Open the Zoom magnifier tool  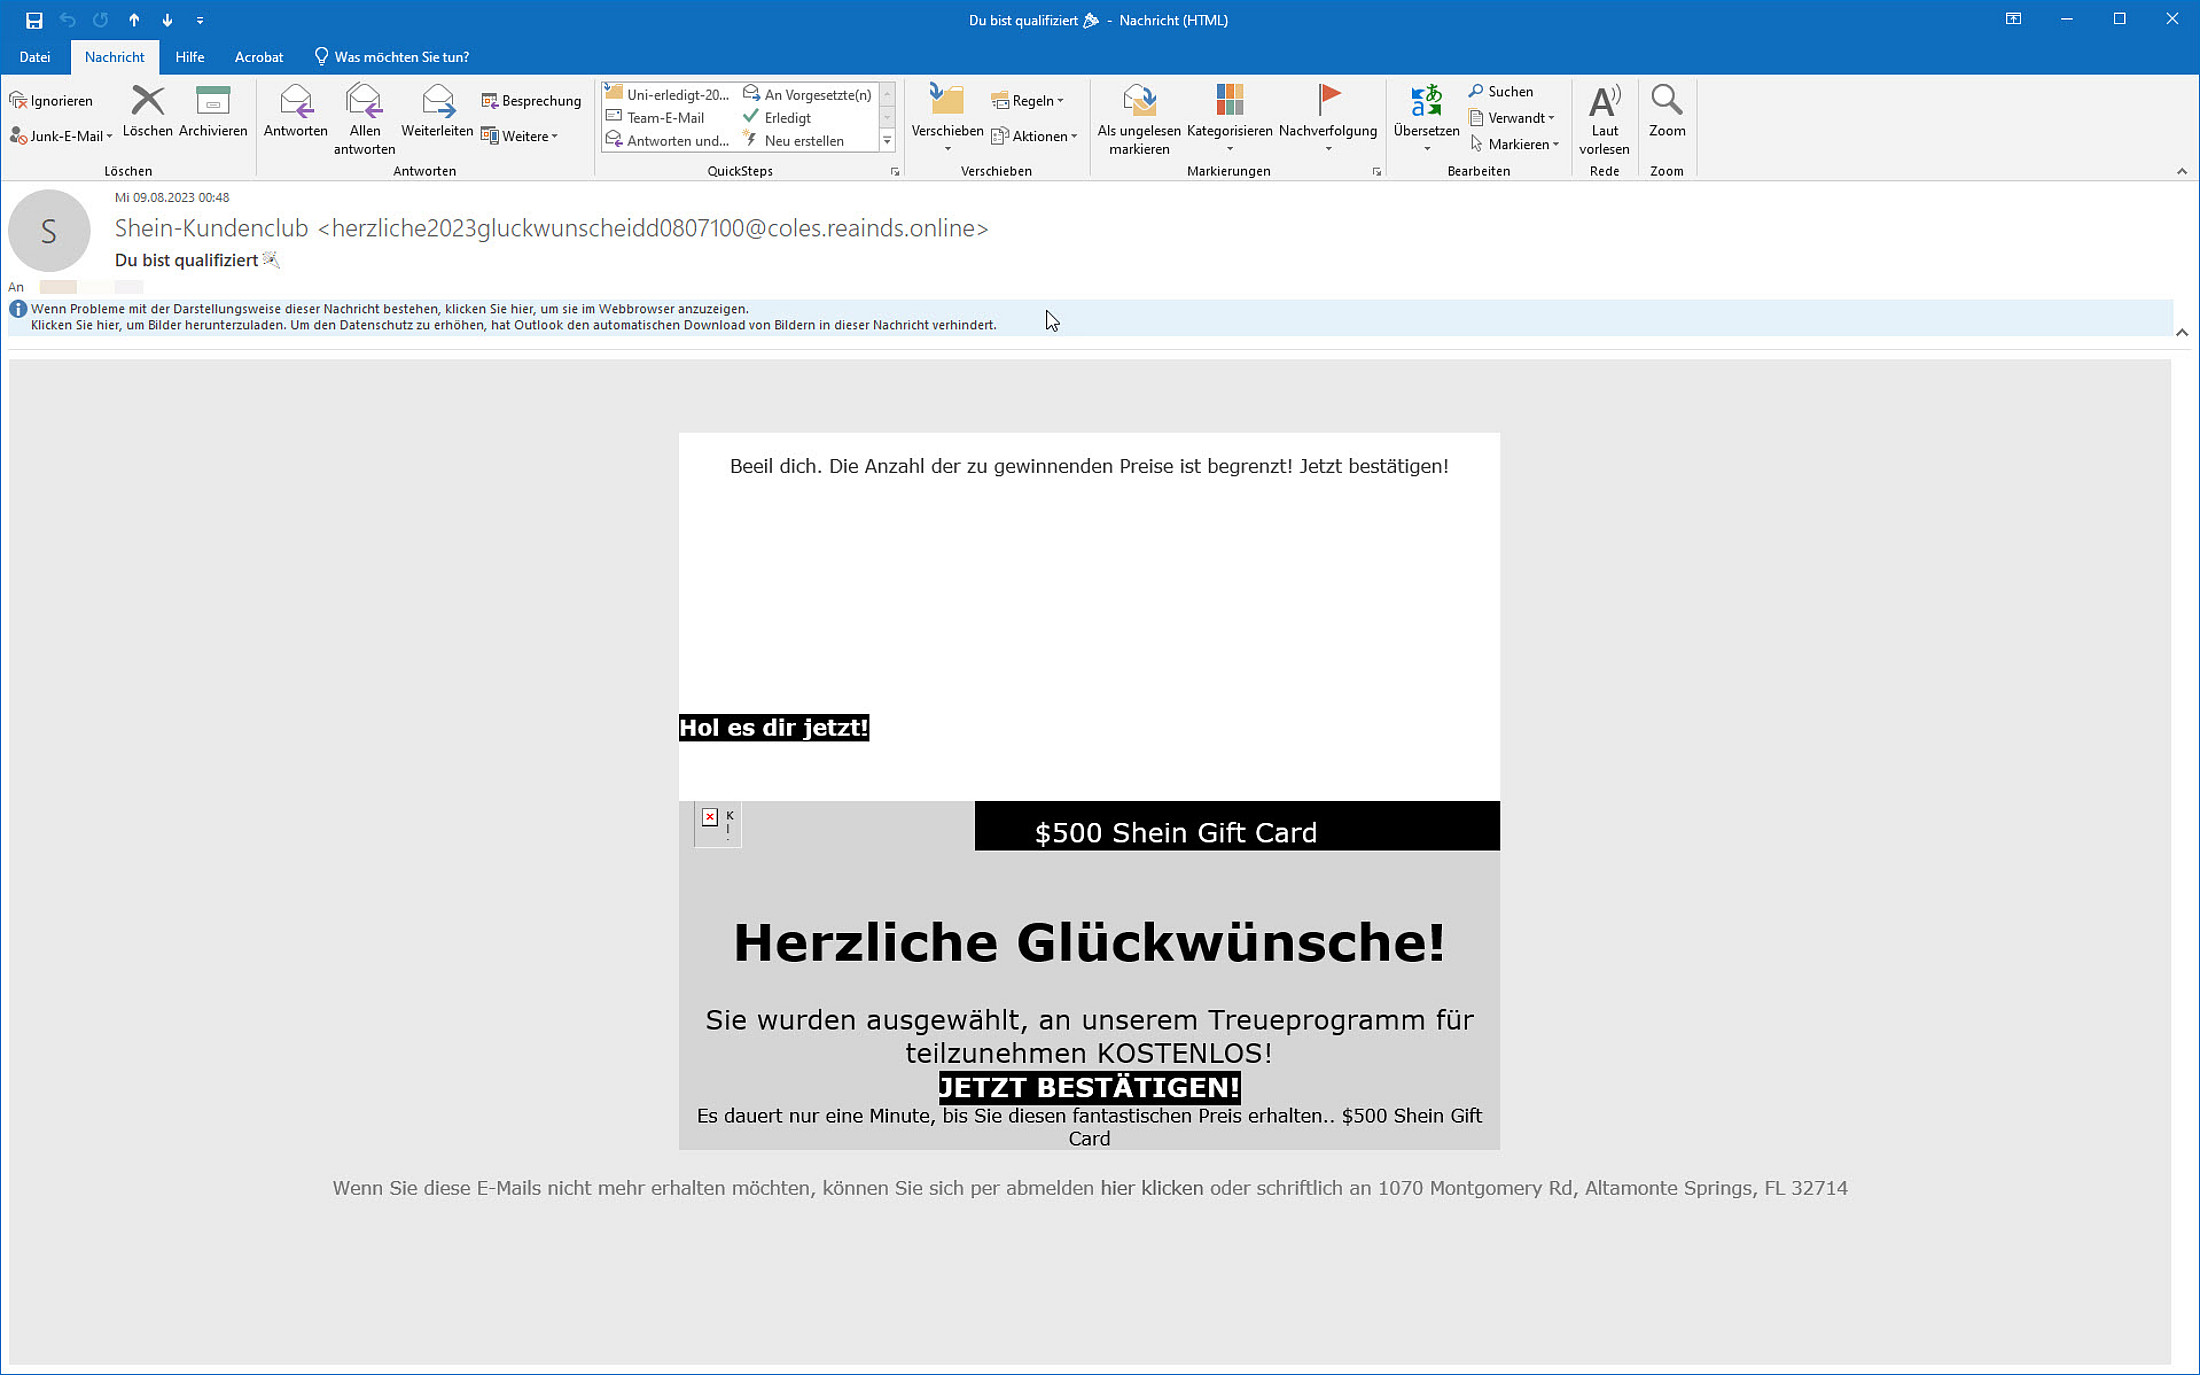click(1666, 103)
